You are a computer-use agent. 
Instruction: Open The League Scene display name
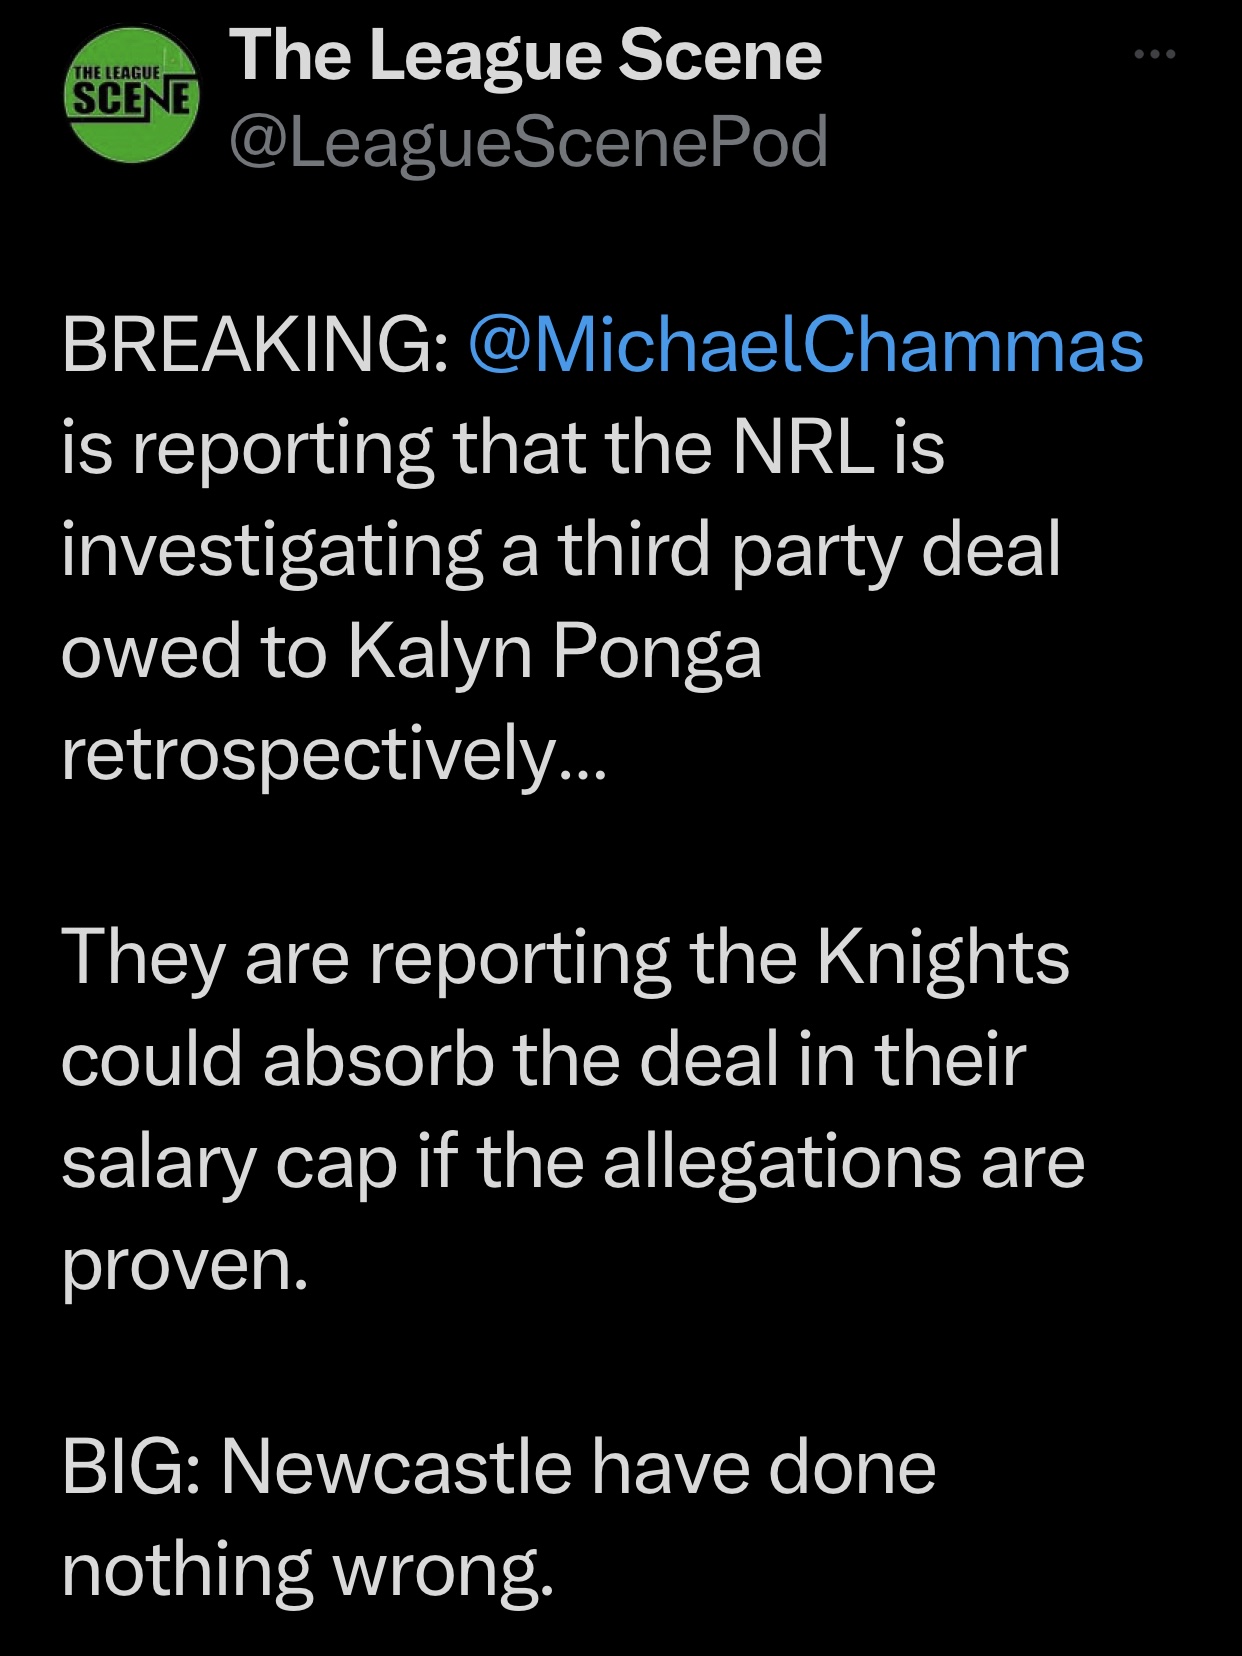[x=525, y=55]
